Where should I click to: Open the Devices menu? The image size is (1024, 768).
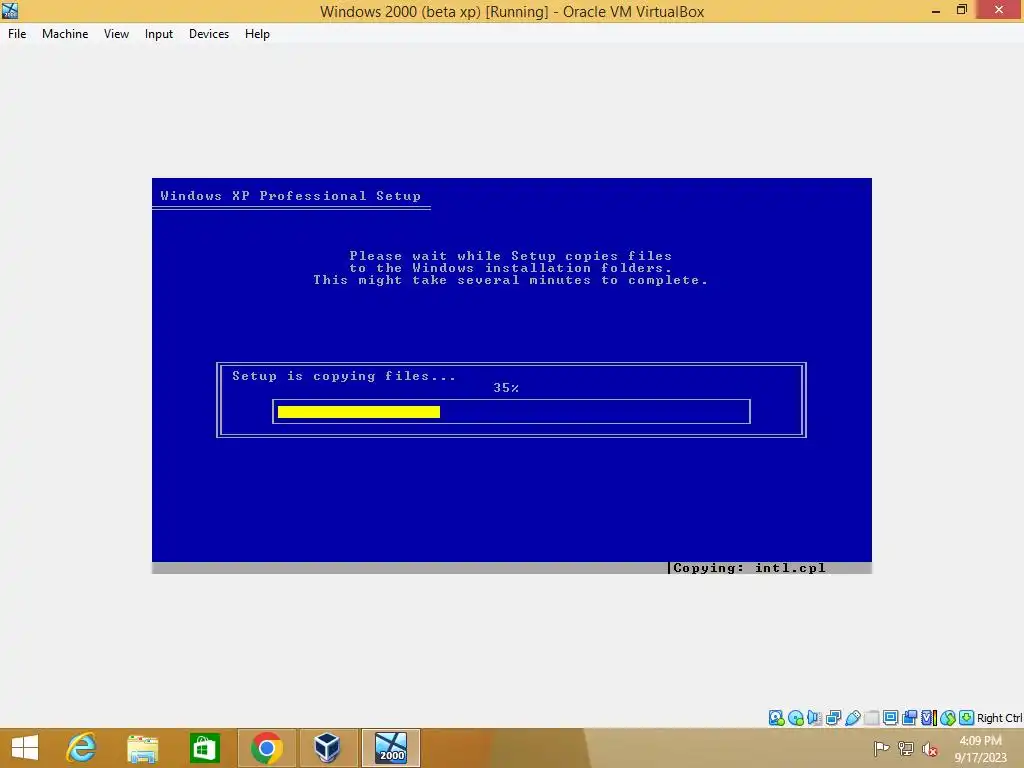(209, 34)
